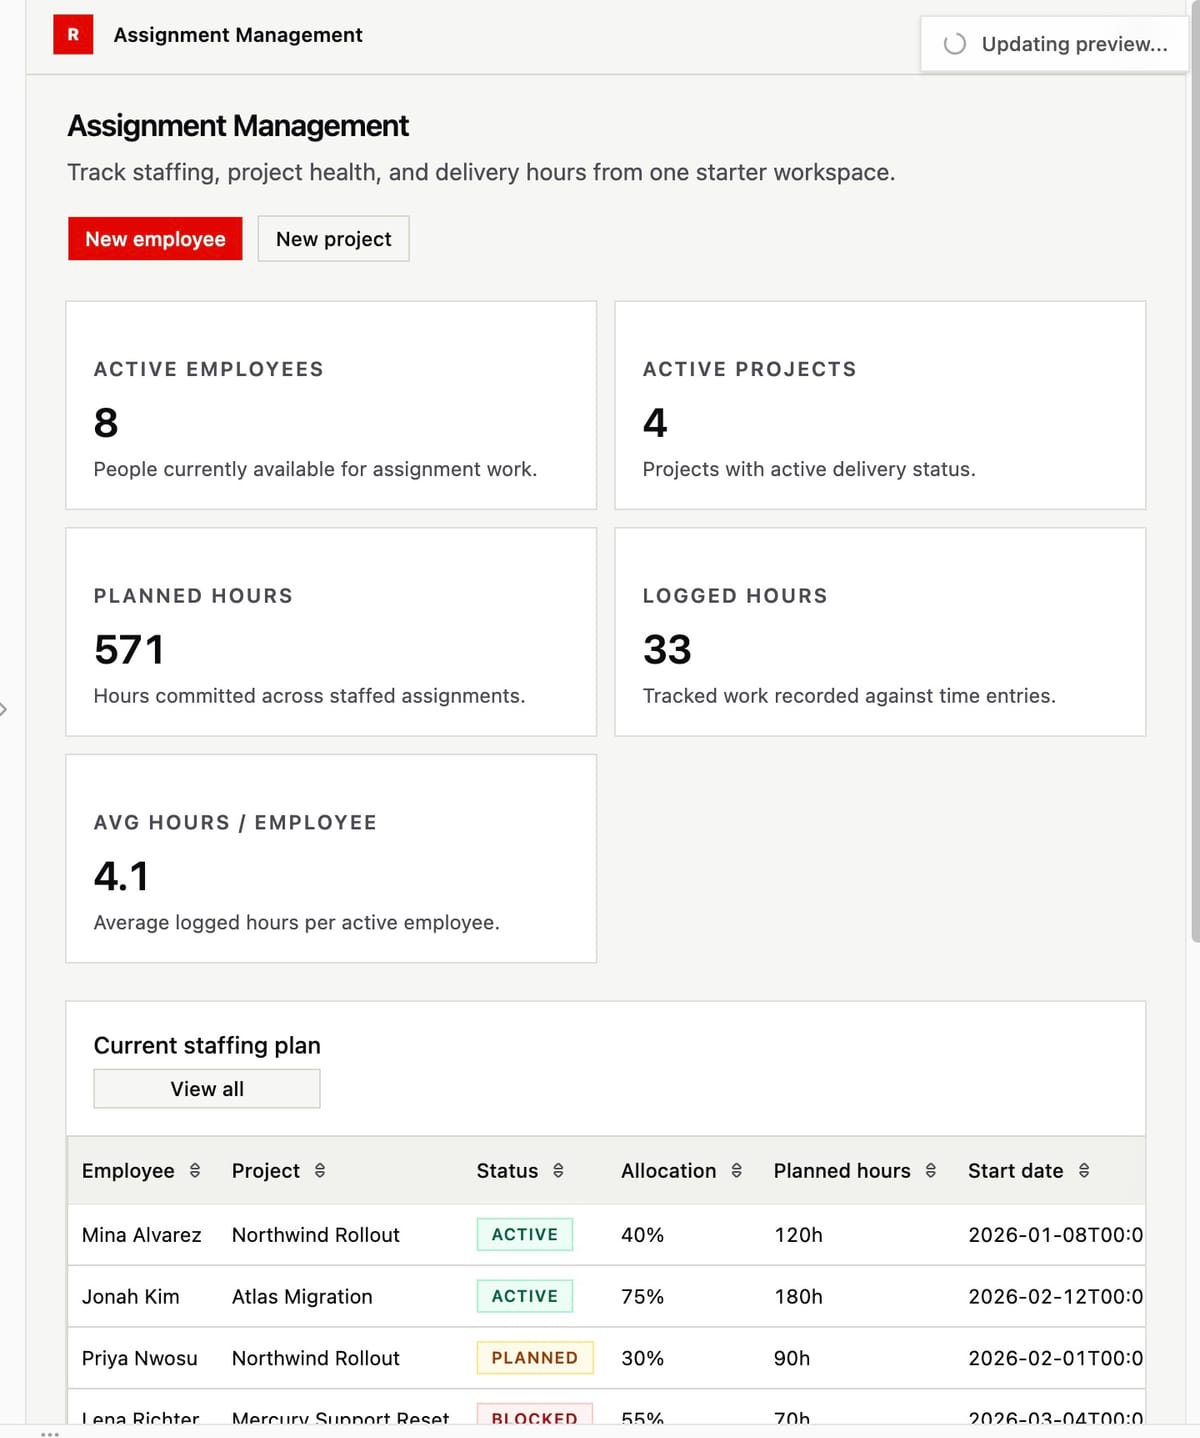Open View all staffing plan
The width and height of the screenshot is (1200, 1438).
tap(207, 1089)
